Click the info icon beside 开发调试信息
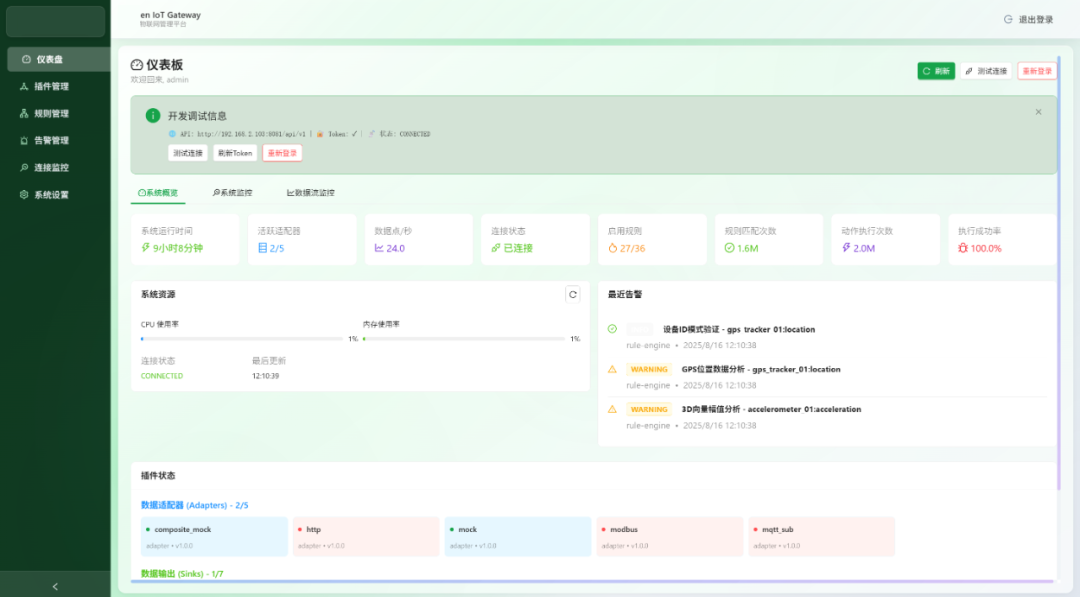The height and width of the screenshot is (597, 1080). (x=153, y=116)
